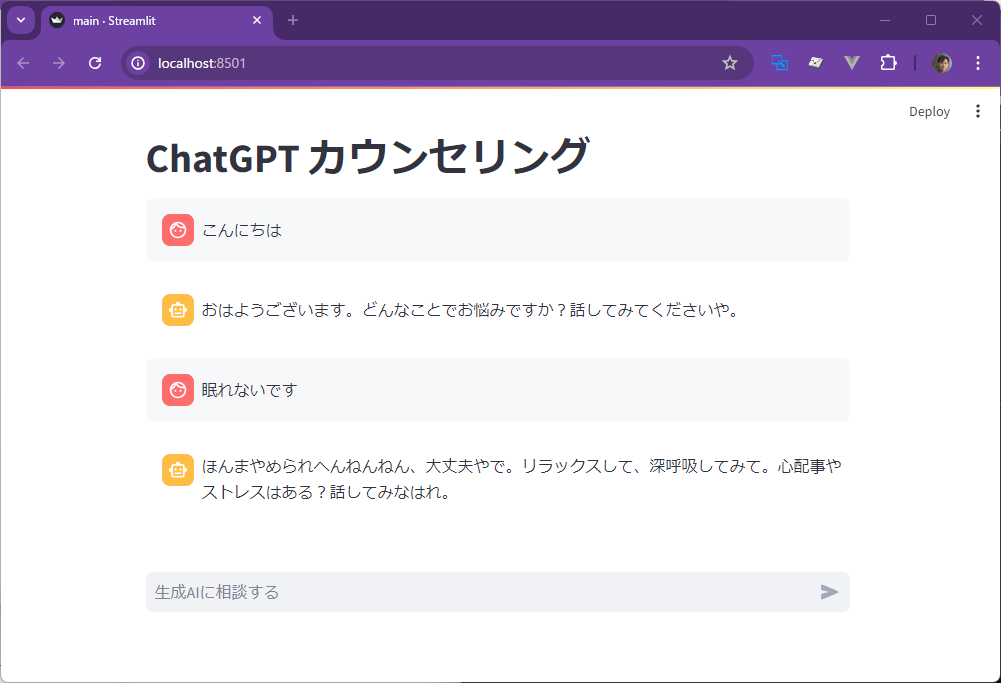Go forward to the next page
Viewport: 1001px width, 683px height.
coord(59,63)
